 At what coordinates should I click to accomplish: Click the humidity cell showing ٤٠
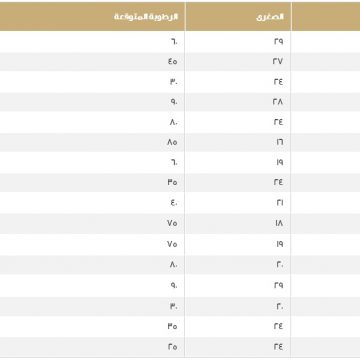[x=173, y=203]
